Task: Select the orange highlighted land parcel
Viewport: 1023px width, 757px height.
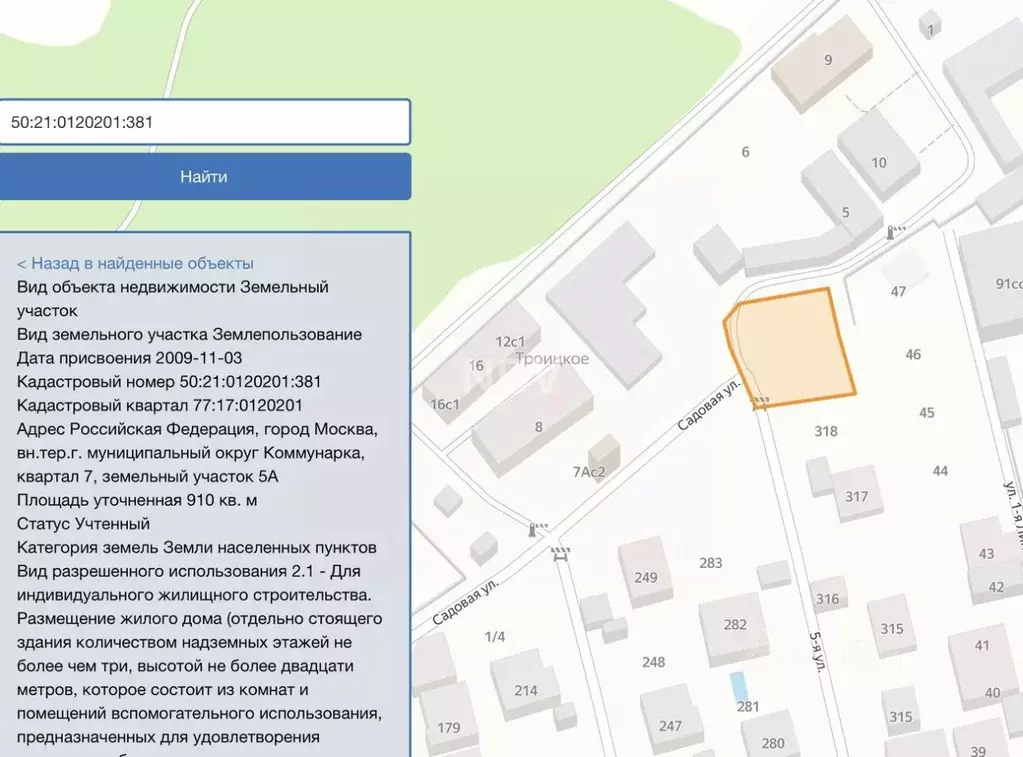Action: (790, 345)
